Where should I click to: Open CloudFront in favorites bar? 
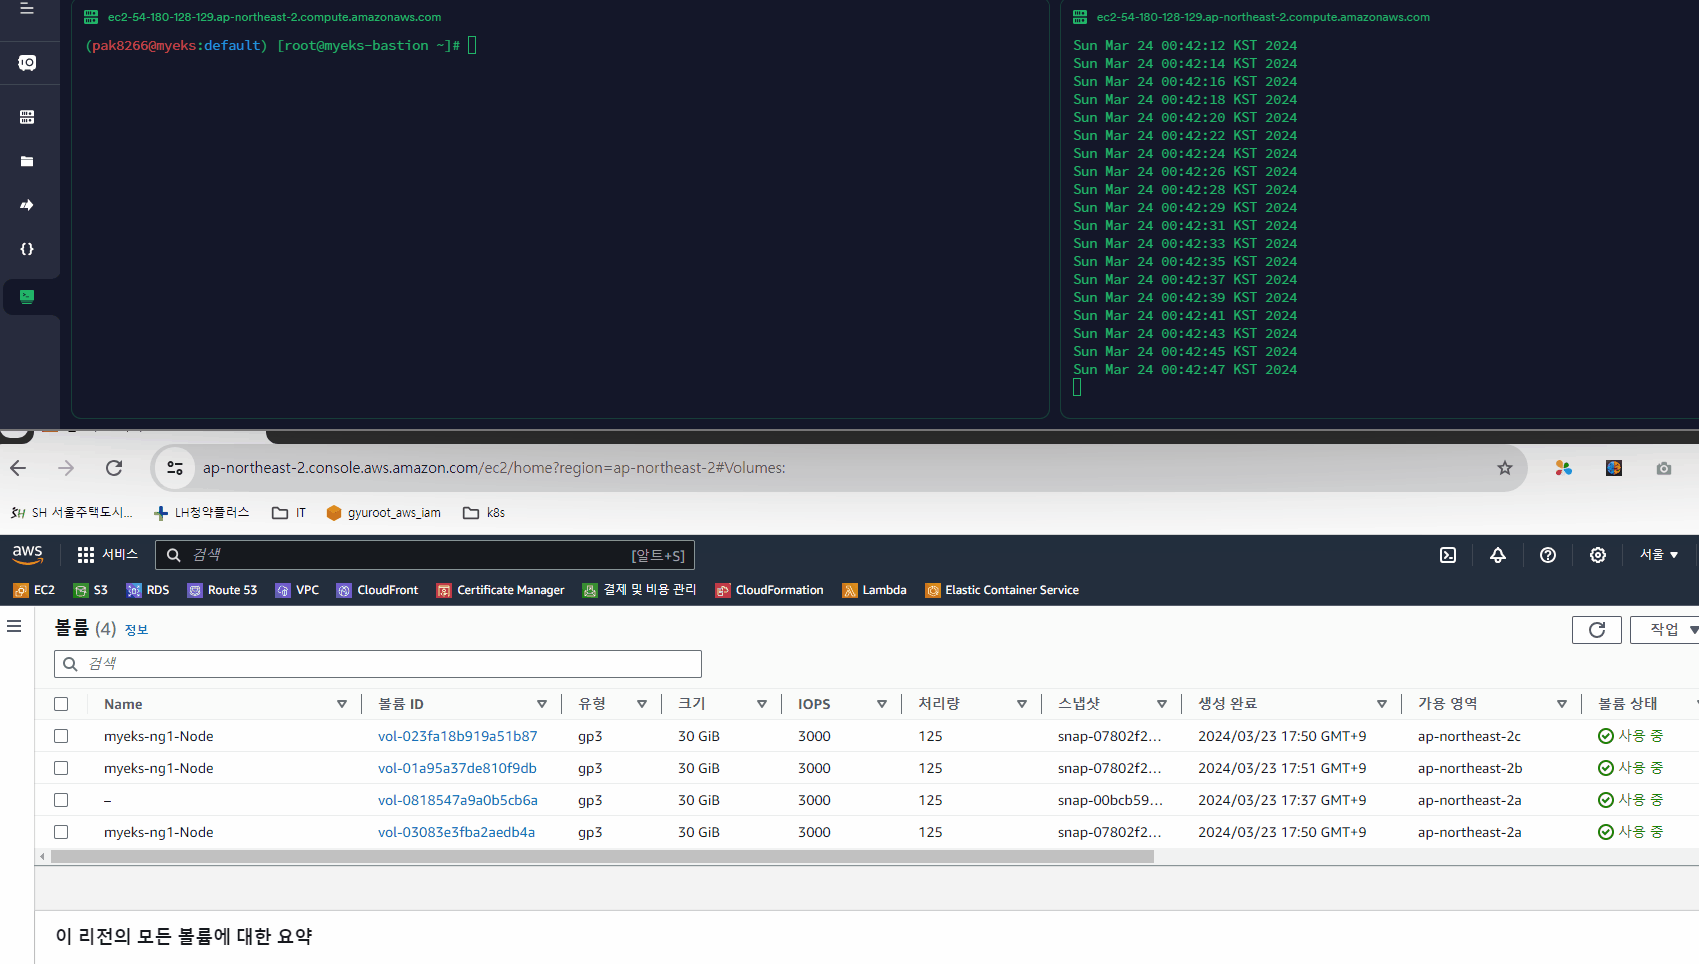click(x=378, y=590)
